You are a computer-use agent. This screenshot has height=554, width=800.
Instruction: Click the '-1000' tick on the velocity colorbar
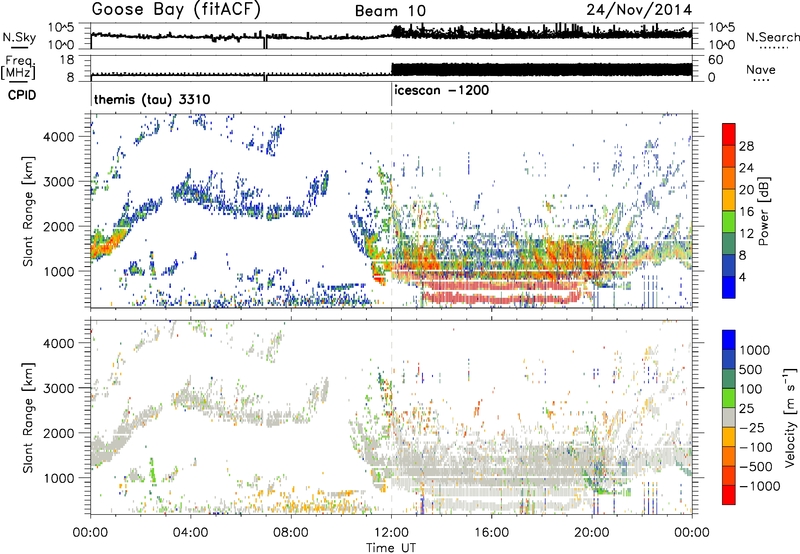(759, 486)
